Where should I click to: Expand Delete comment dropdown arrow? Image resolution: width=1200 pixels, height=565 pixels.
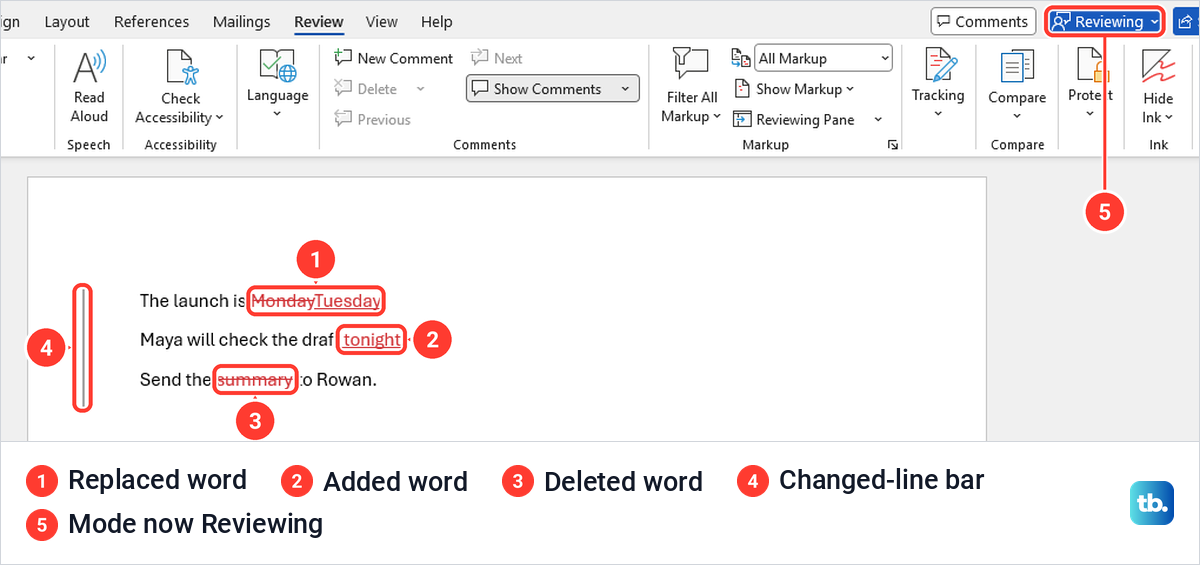point(420,89)
